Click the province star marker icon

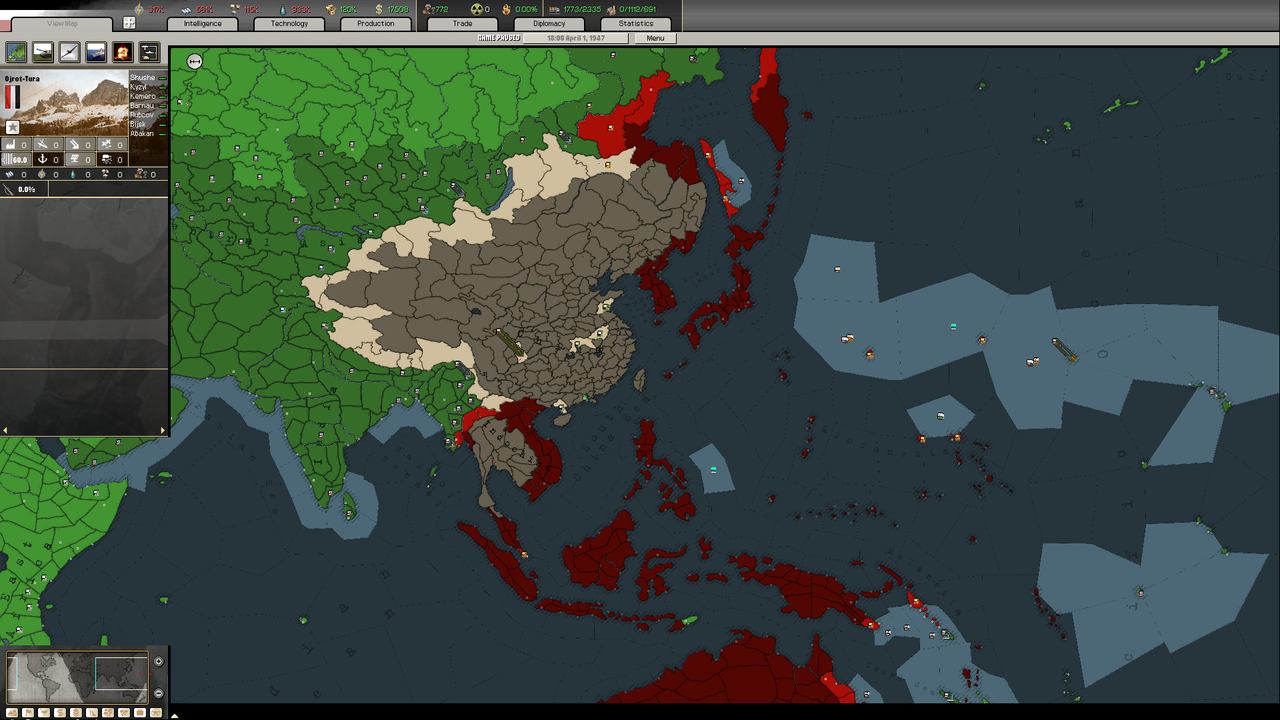(13, 127)
